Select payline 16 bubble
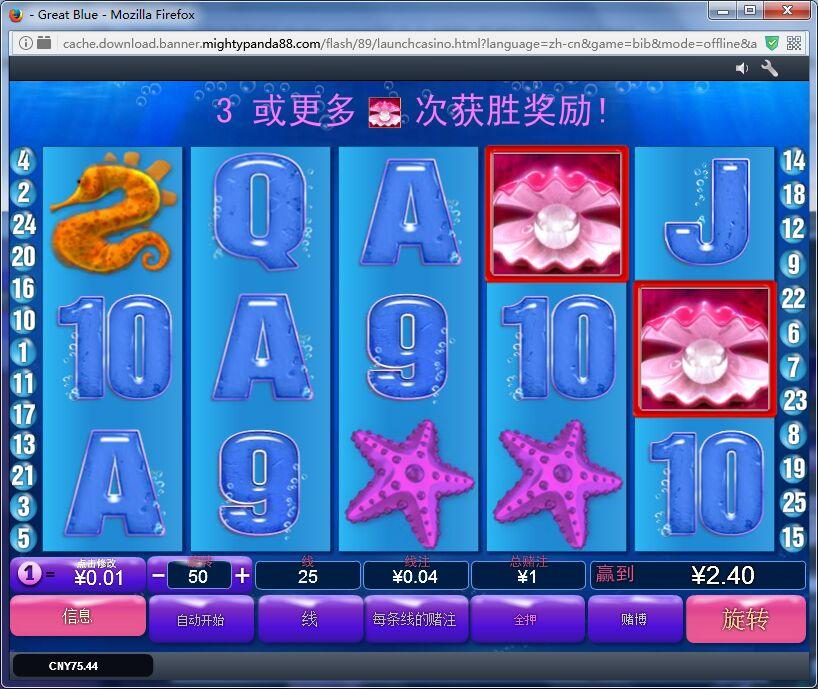 point(23,288)
